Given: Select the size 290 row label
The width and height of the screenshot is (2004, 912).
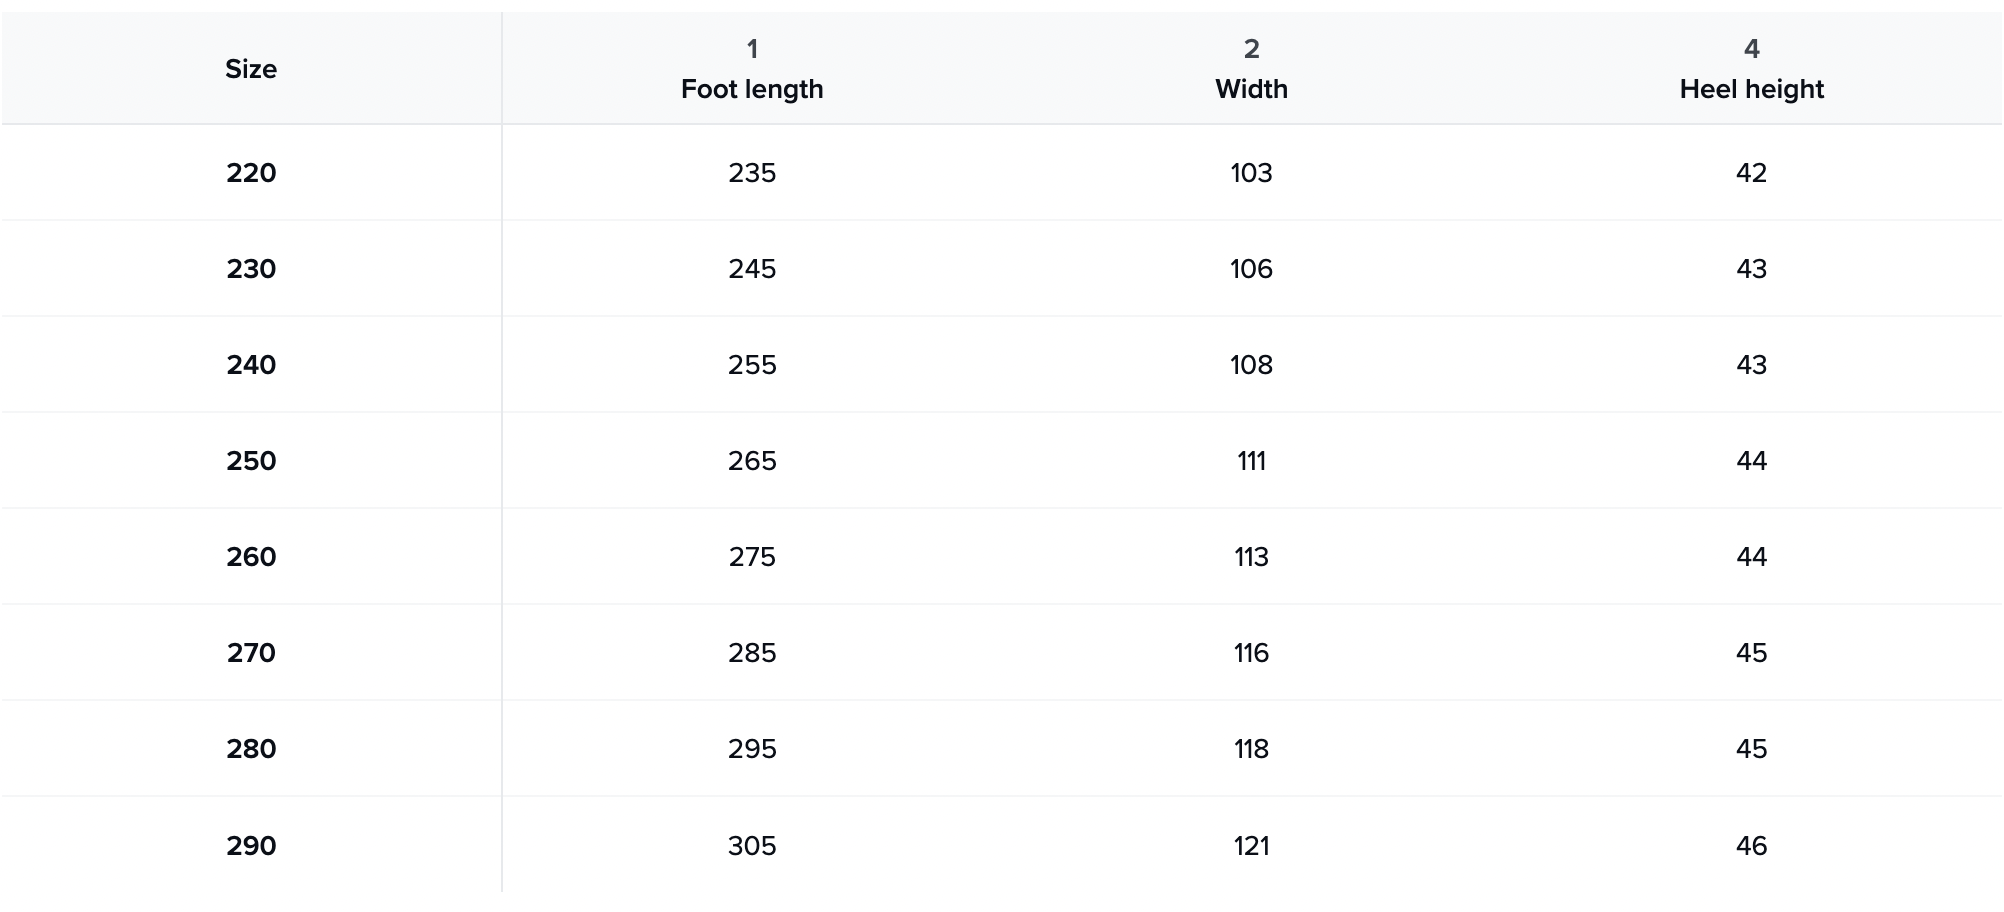Looking at the screenshot, I should (251, 846).
